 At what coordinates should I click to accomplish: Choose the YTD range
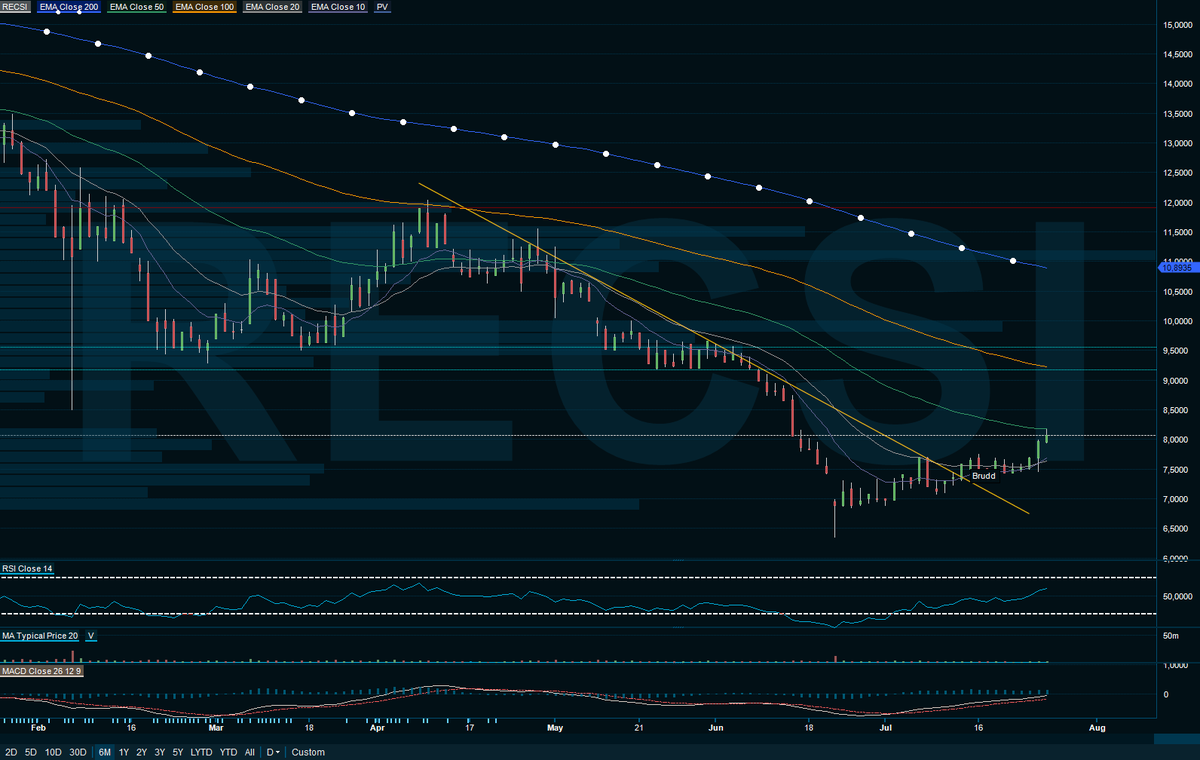coord(228,752)
